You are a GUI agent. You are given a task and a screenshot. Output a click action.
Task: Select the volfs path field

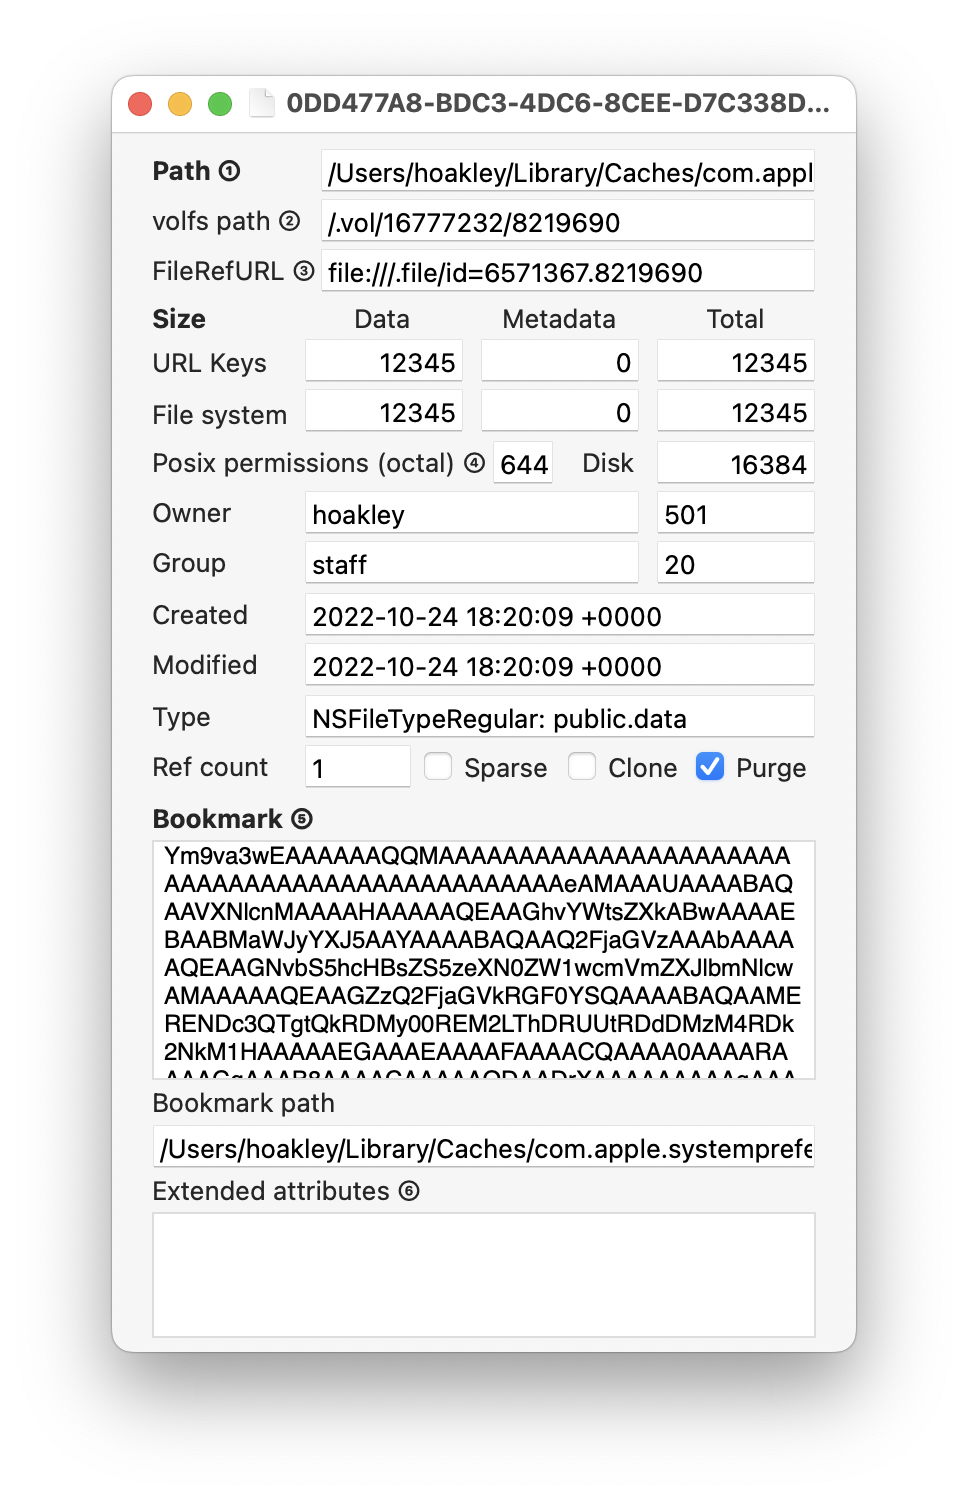pos(567,222)
